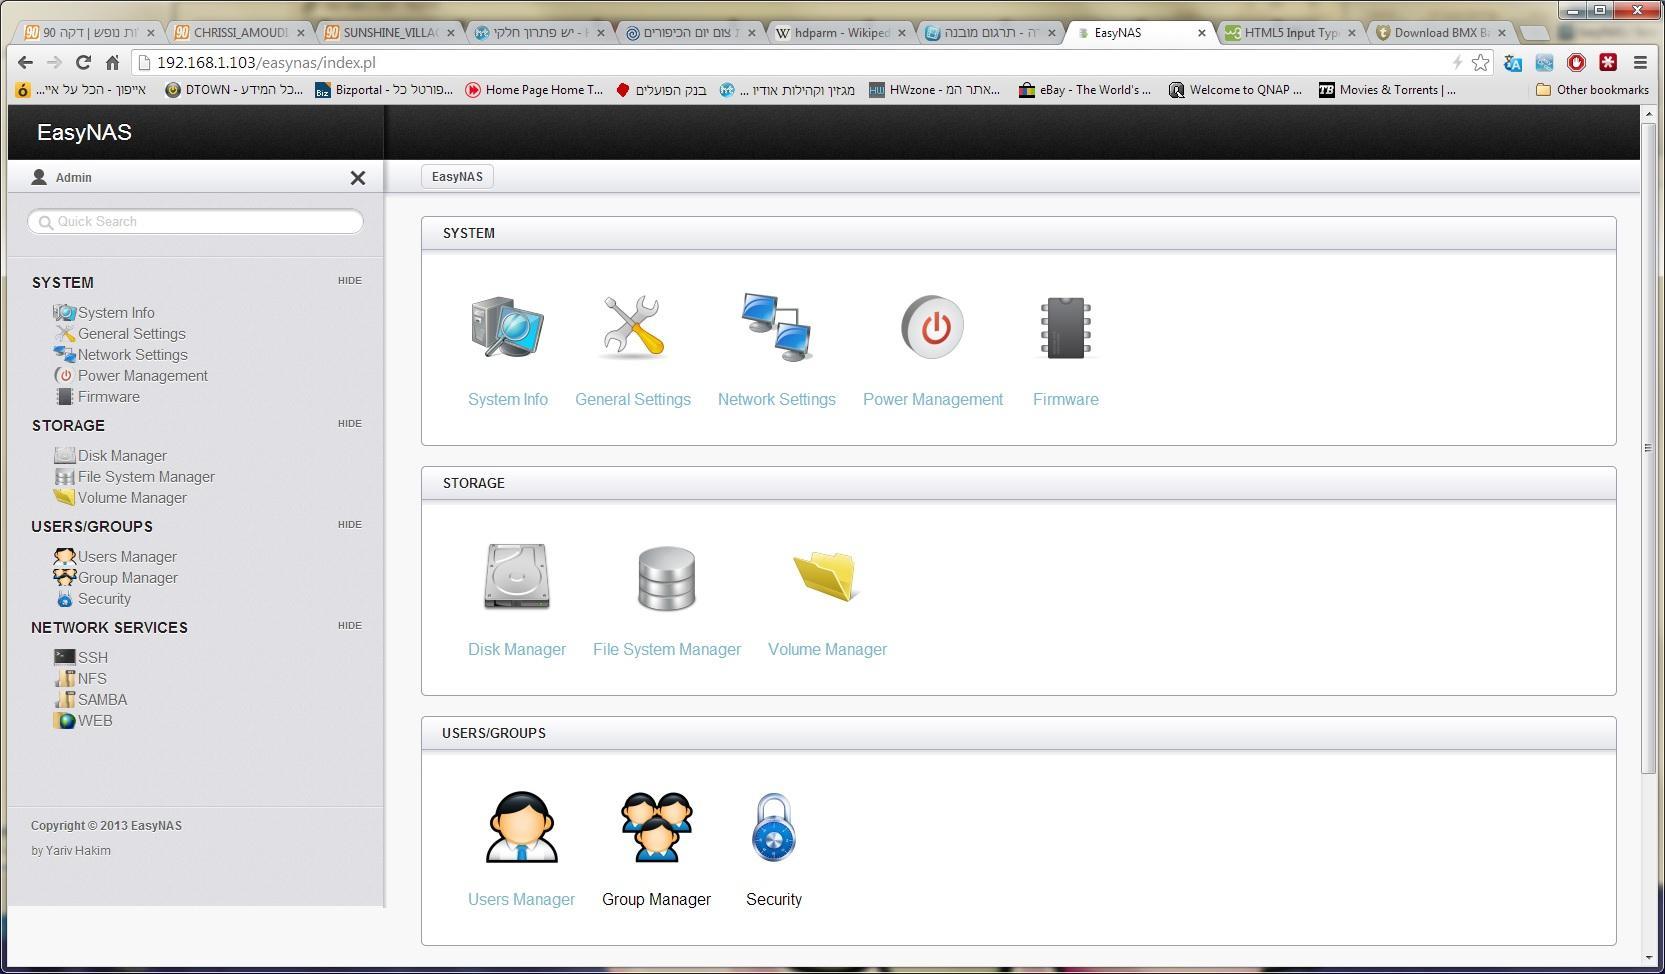The image size is (1665, 974).
Task: Collapse the NETWORK SERVICES sidebar section
Action: (349, 625)
